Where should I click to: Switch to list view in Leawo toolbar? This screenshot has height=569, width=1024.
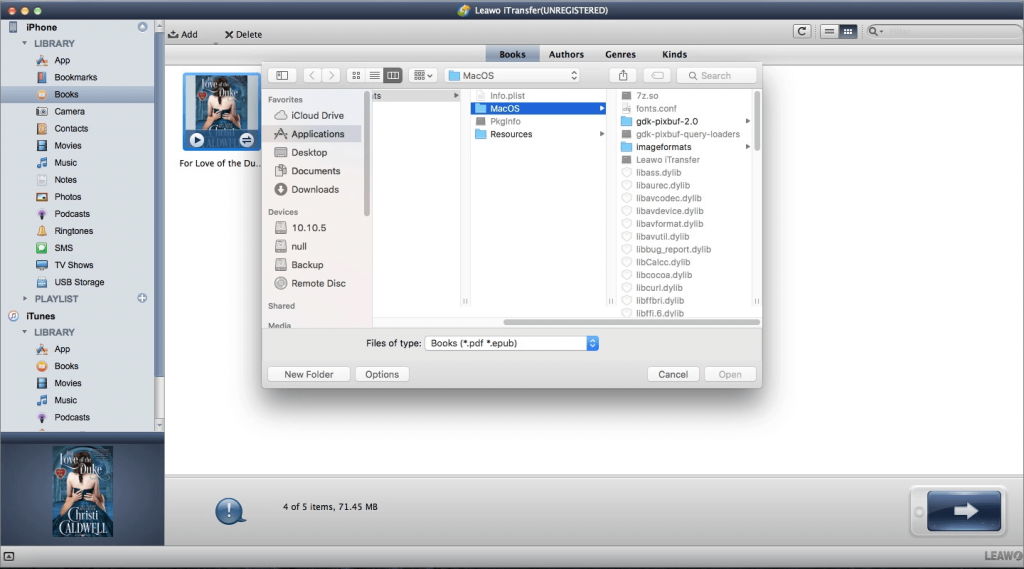click(829, 31)
